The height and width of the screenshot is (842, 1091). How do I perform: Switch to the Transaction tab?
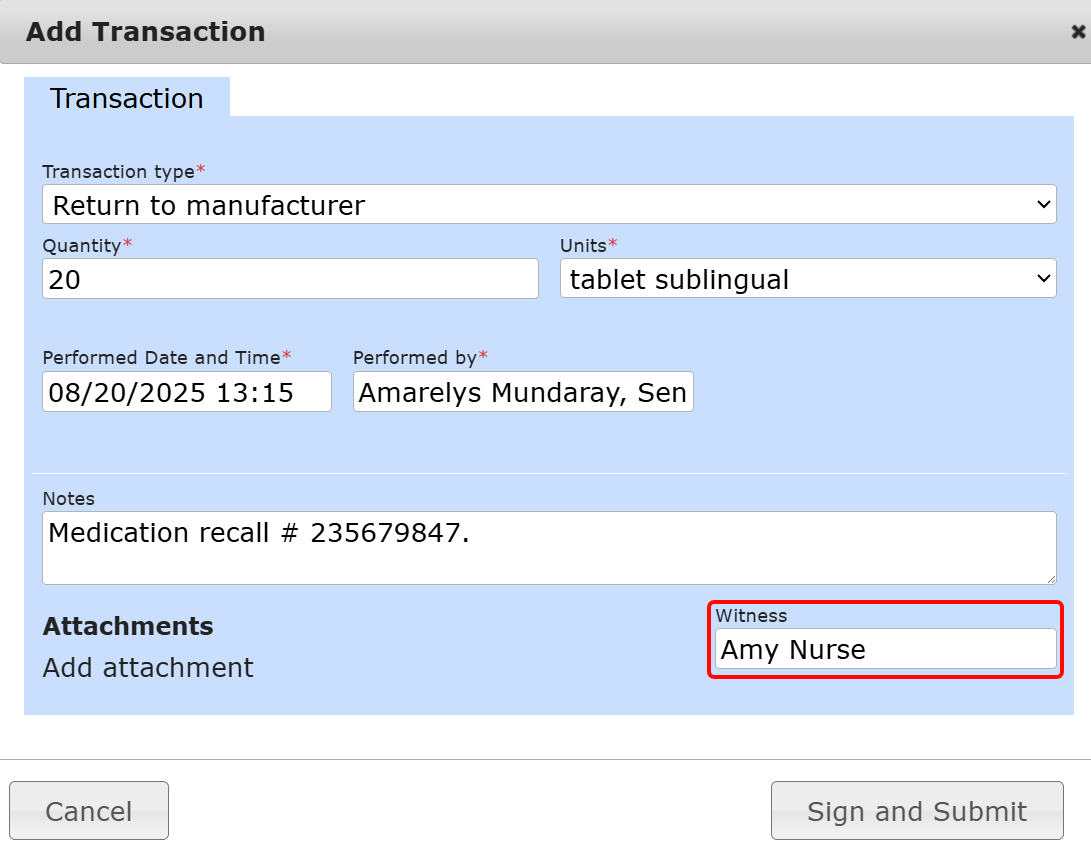pos(127,98)
